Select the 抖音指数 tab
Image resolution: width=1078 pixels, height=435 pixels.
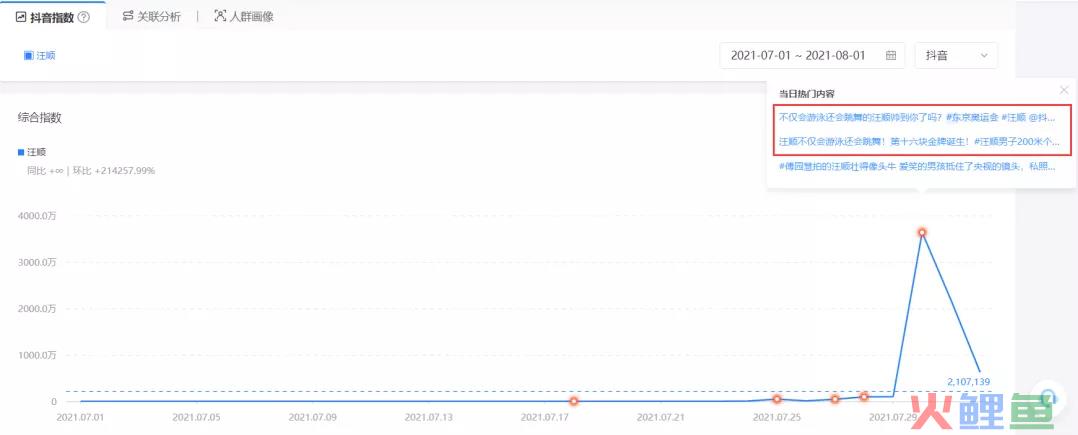pyautogui.click(x=52, y=17)
